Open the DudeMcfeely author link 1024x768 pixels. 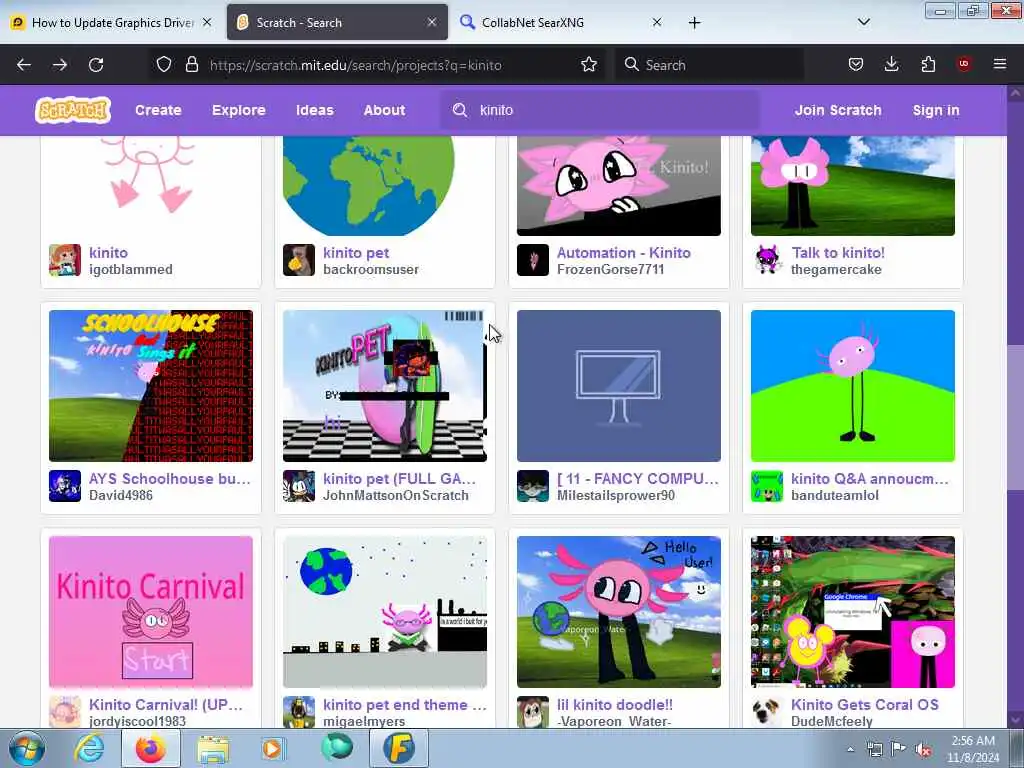pyautogui.click(x=832, y=722)
